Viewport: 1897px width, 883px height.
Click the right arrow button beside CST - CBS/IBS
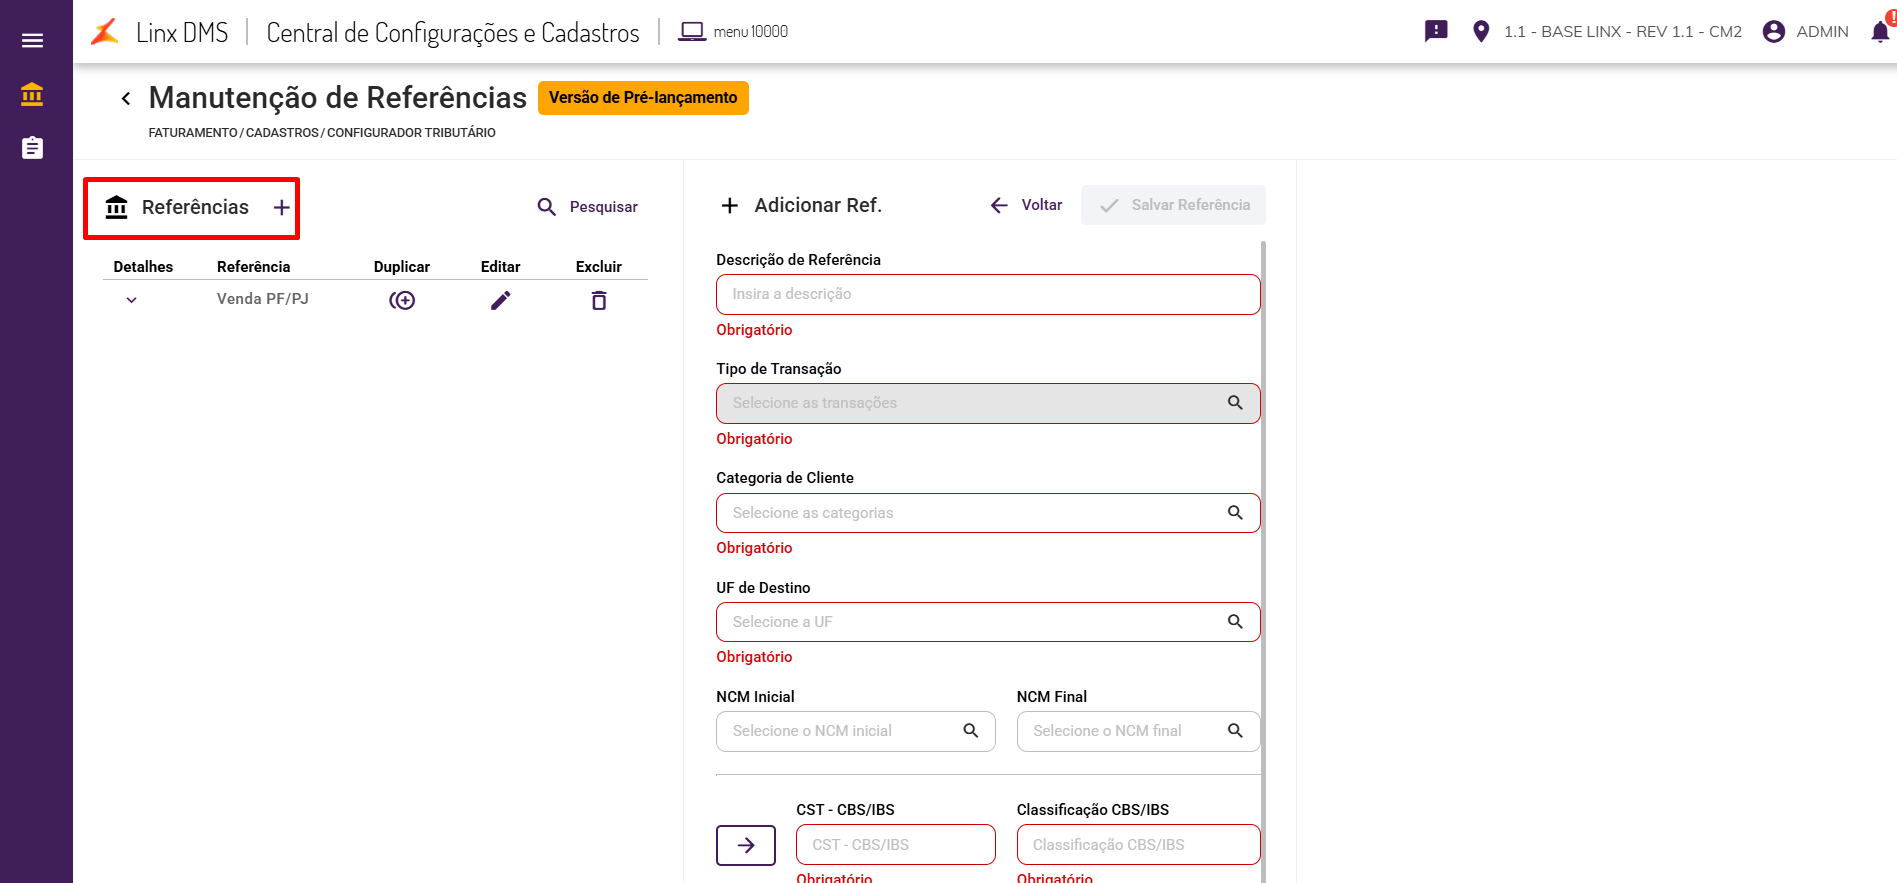click(x=746, y=845)
